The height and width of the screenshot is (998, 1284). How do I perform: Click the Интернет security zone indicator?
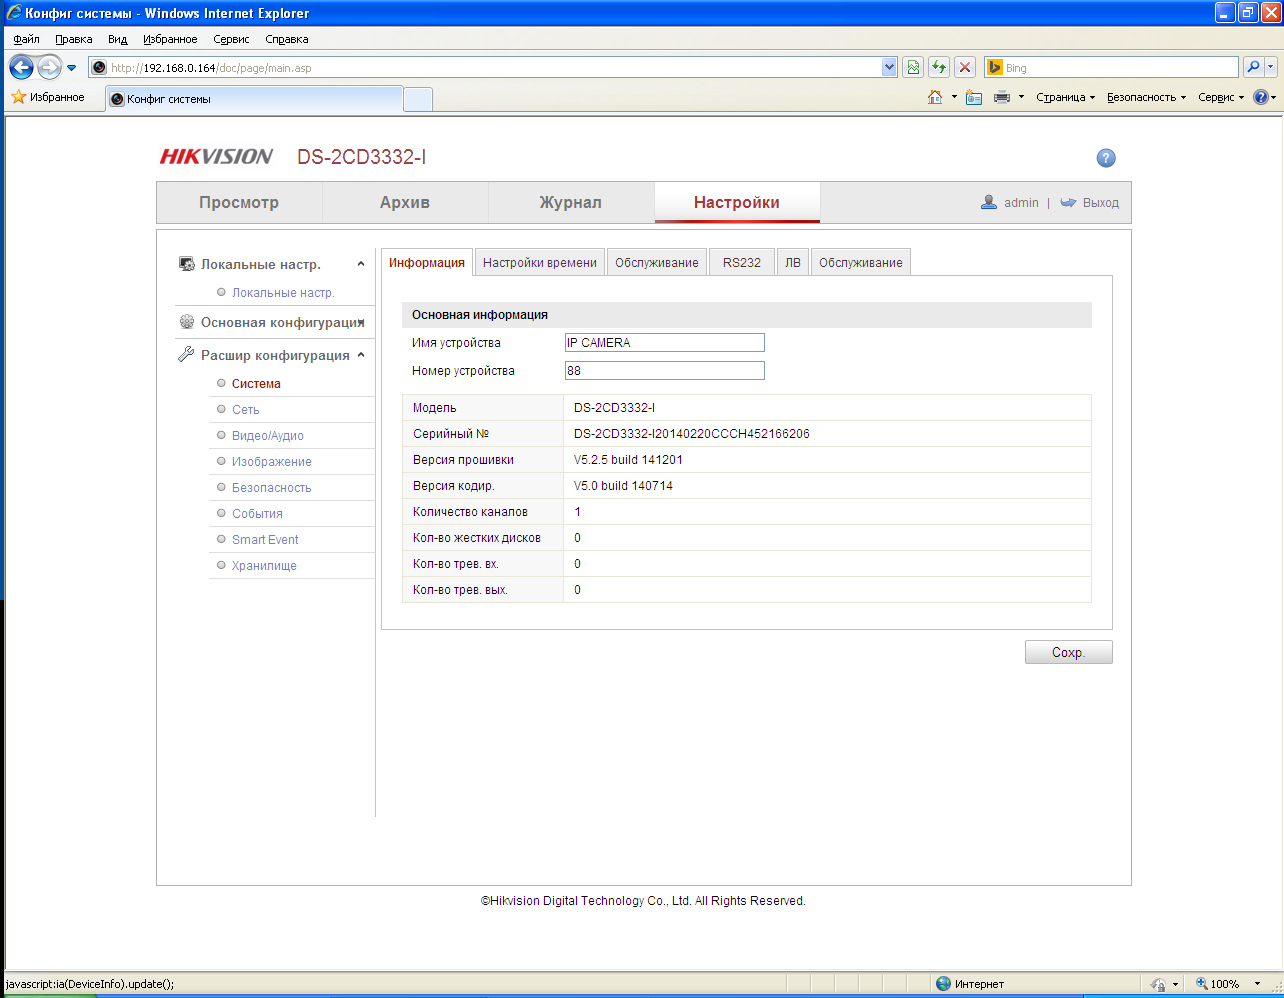coord(970,984)
